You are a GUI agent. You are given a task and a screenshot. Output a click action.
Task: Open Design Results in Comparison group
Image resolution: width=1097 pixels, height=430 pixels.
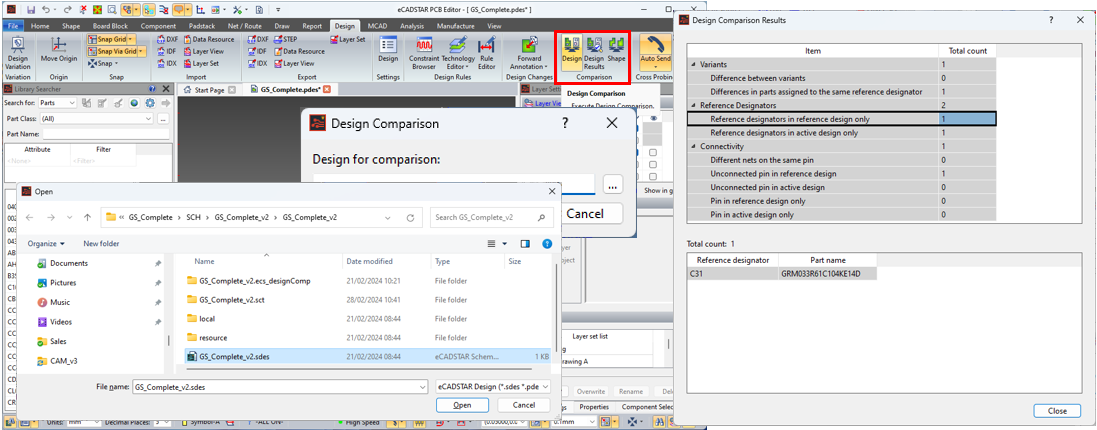click(594, 51)
